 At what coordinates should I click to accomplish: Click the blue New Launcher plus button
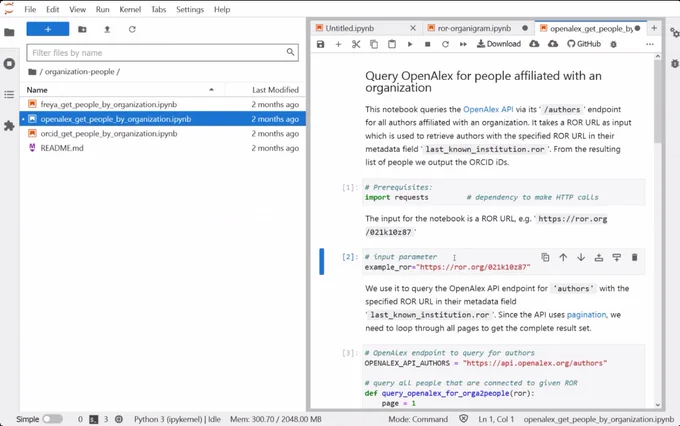pos(48,29)
